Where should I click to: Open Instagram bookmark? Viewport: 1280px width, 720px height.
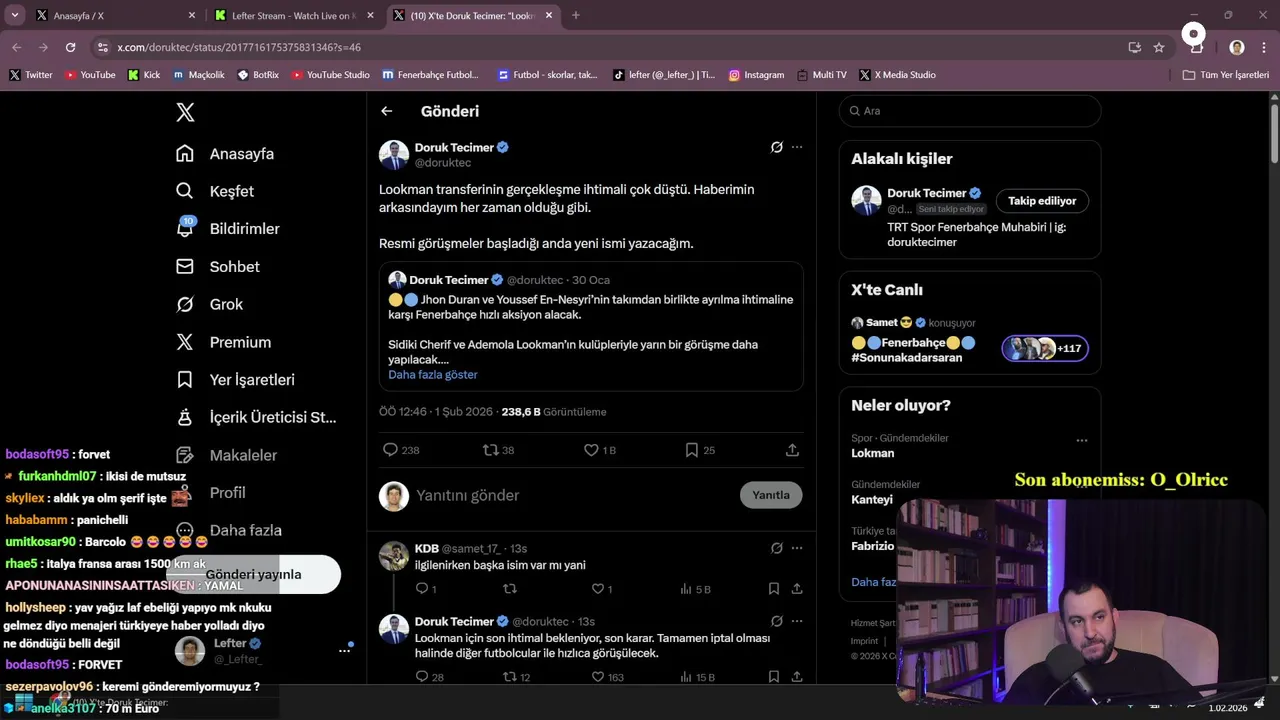756,75
